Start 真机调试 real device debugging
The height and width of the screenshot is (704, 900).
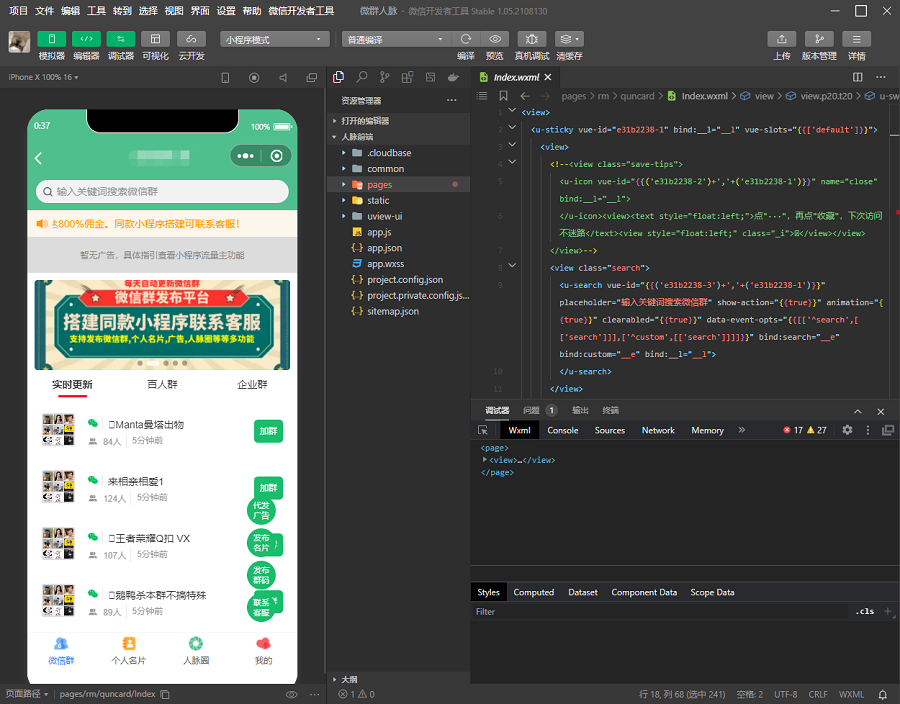(x=532, y=39)
